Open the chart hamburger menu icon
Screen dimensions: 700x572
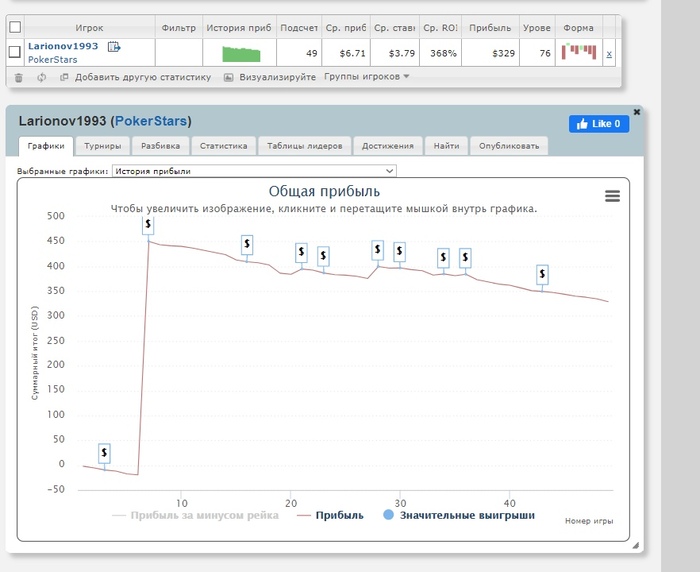pyautogui.click(x=612, y=196)
